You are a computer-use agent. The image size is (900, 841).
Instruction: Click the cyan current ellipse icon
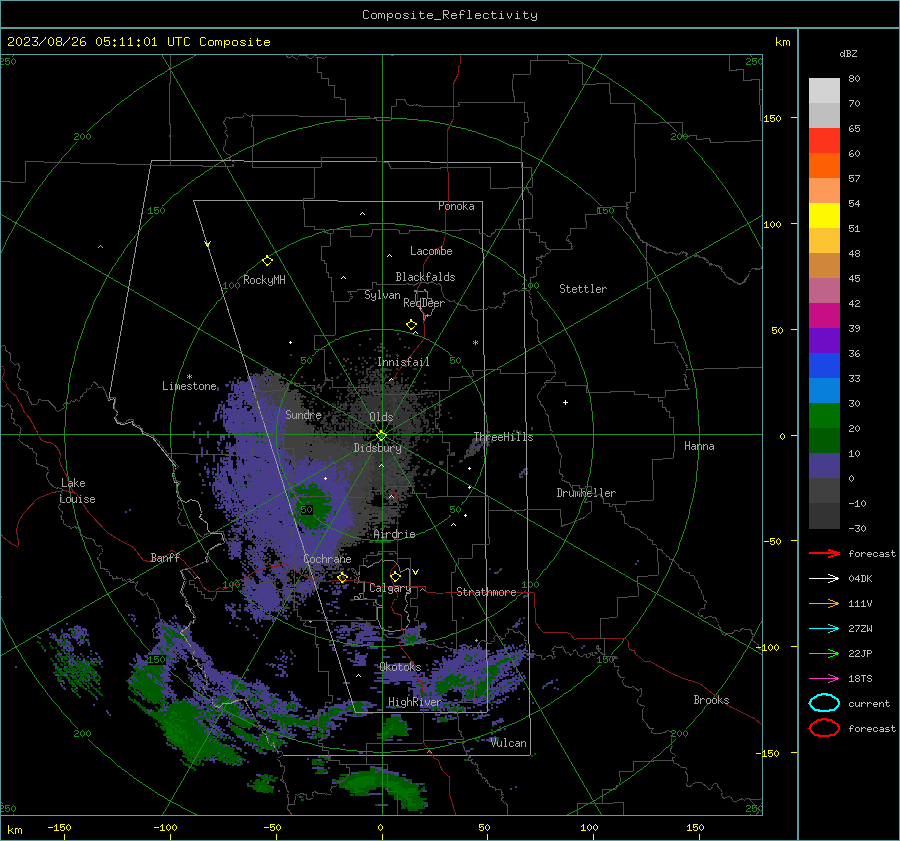(x=824, y=703)
